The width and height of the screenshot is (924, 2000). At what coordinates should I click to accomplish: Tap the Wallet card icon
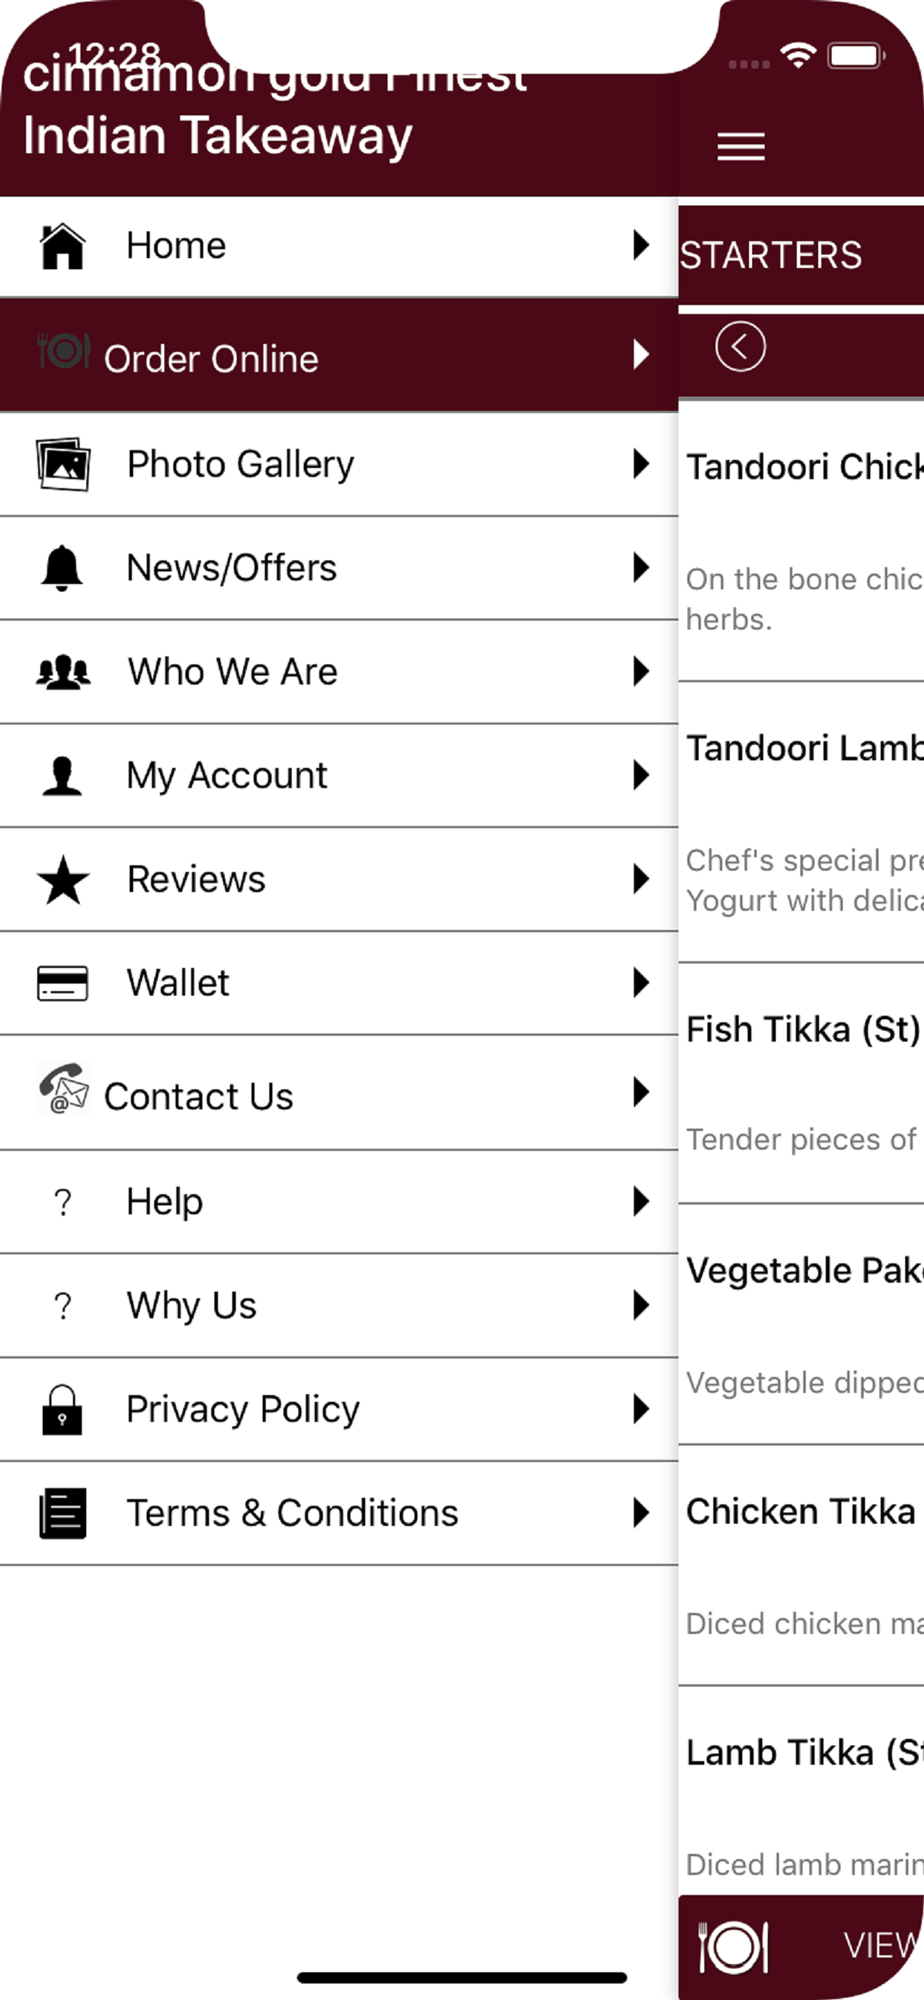pos(62,983)
